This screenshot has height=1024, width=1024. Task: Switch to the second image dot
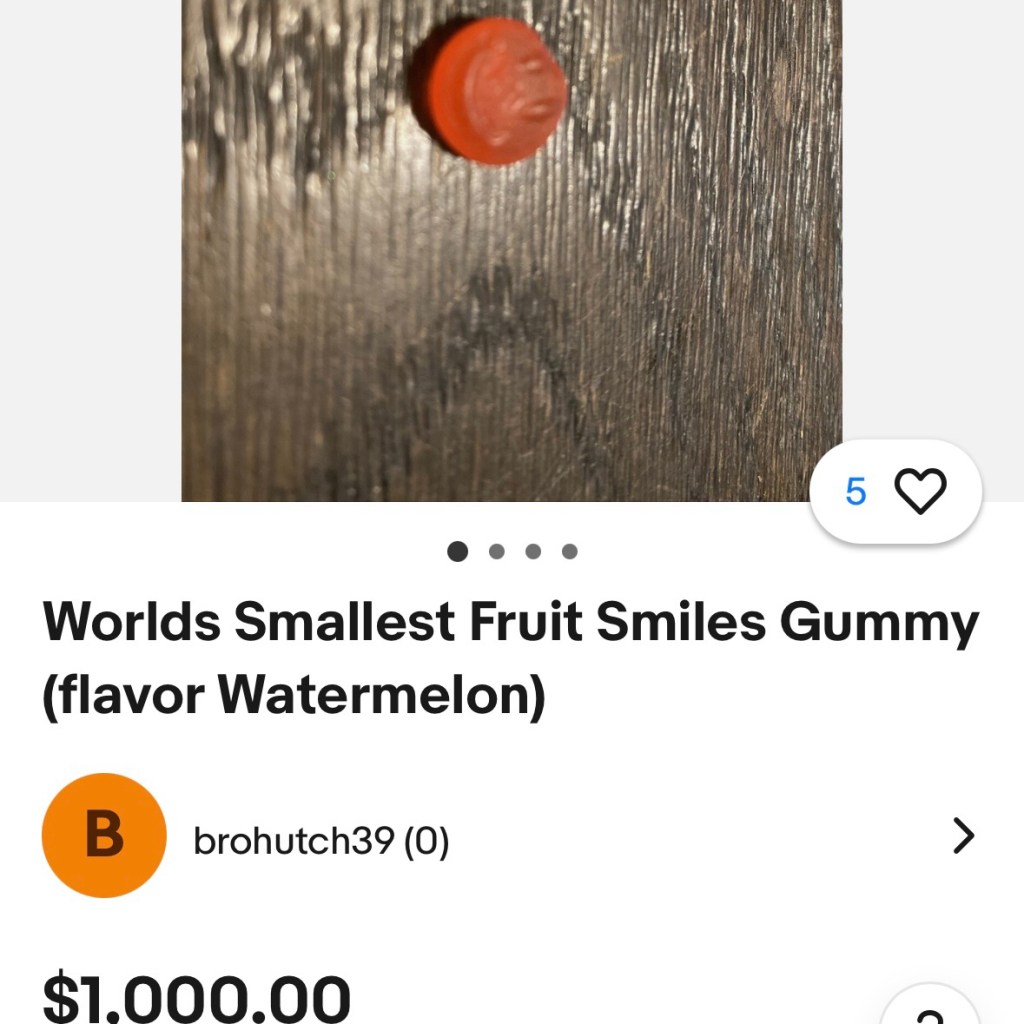tap(497, 551)
